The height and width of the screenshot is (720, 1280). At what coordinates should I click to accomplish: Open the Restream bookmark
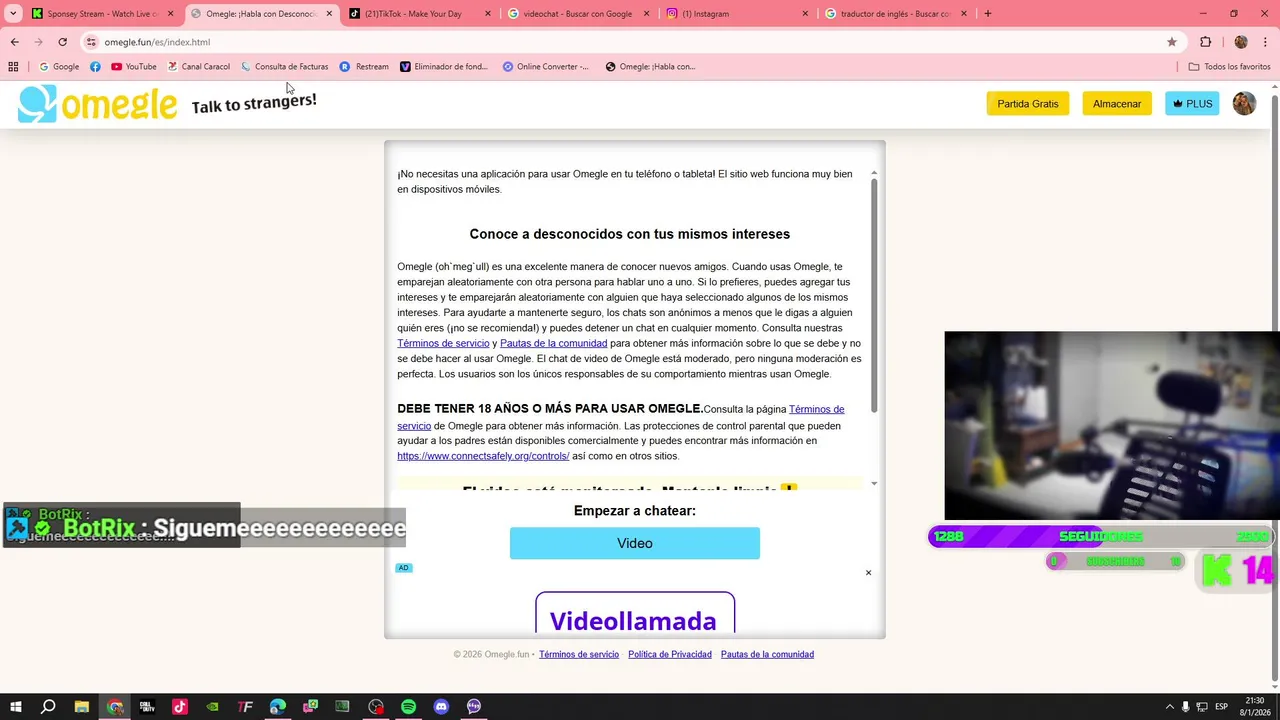coord(364,67)
